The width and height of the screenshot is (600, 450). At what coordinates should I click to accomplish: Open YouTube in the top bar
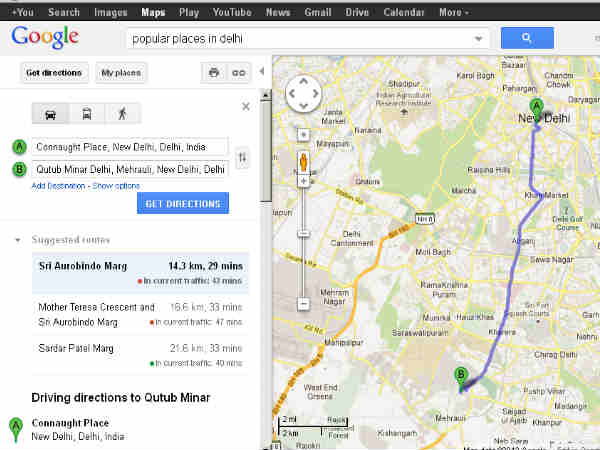pyautogui.click(x=232, y=12)
